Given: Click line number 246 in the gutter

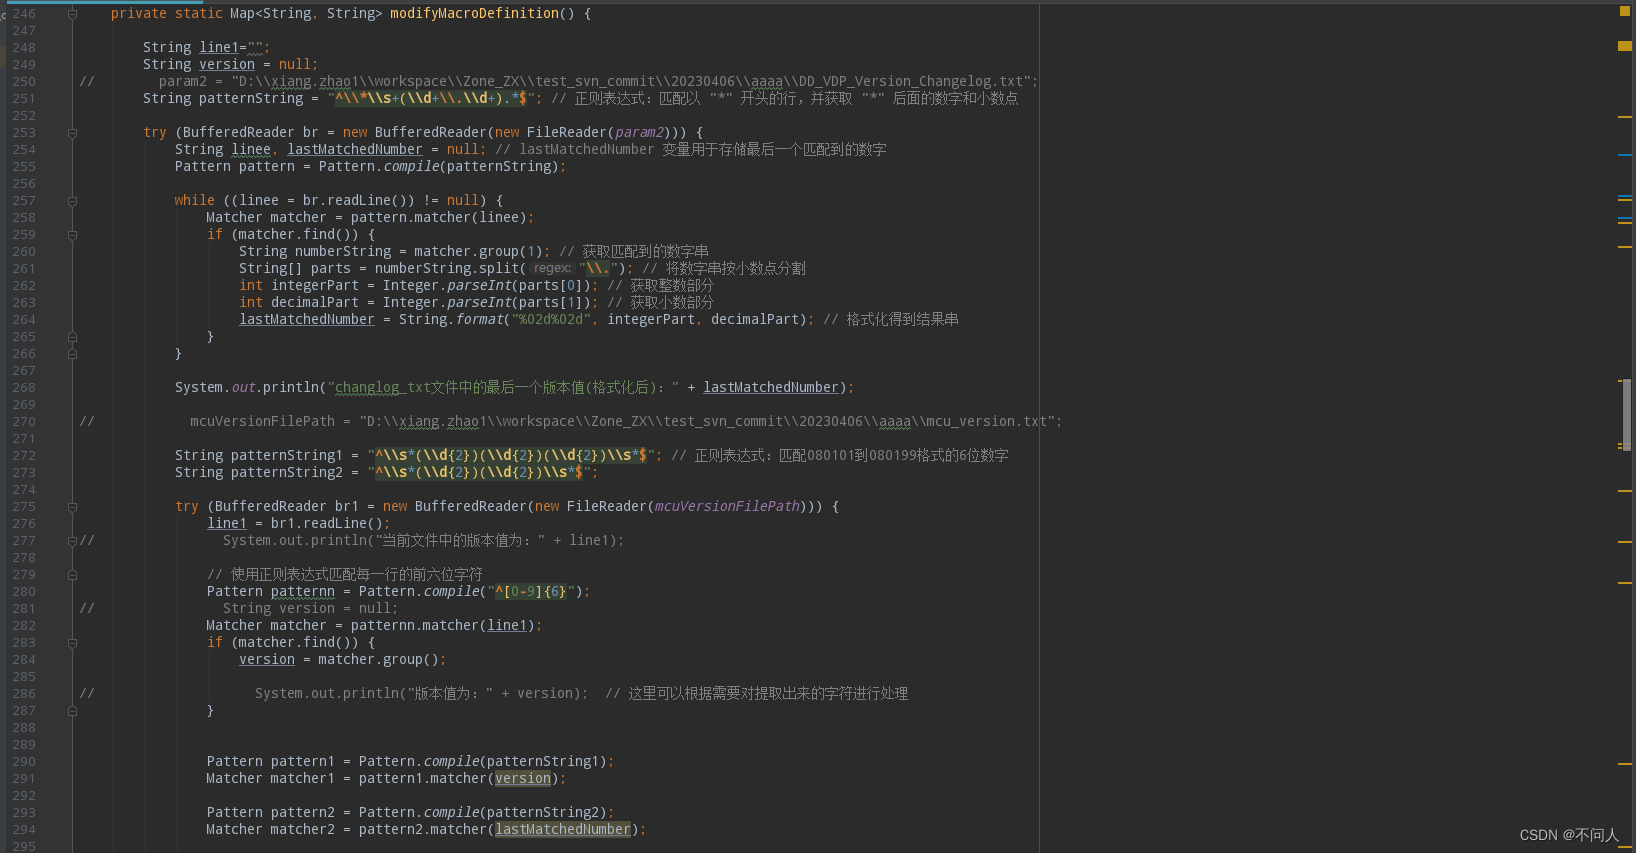Looking at the screenshot, I should (x=24, y=14).
